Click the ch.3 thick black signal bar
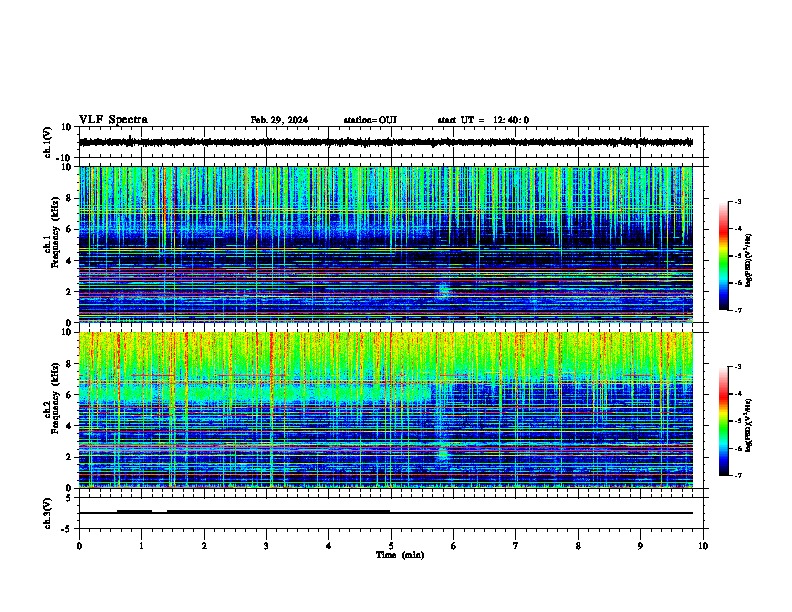 (x=278, y=512)
